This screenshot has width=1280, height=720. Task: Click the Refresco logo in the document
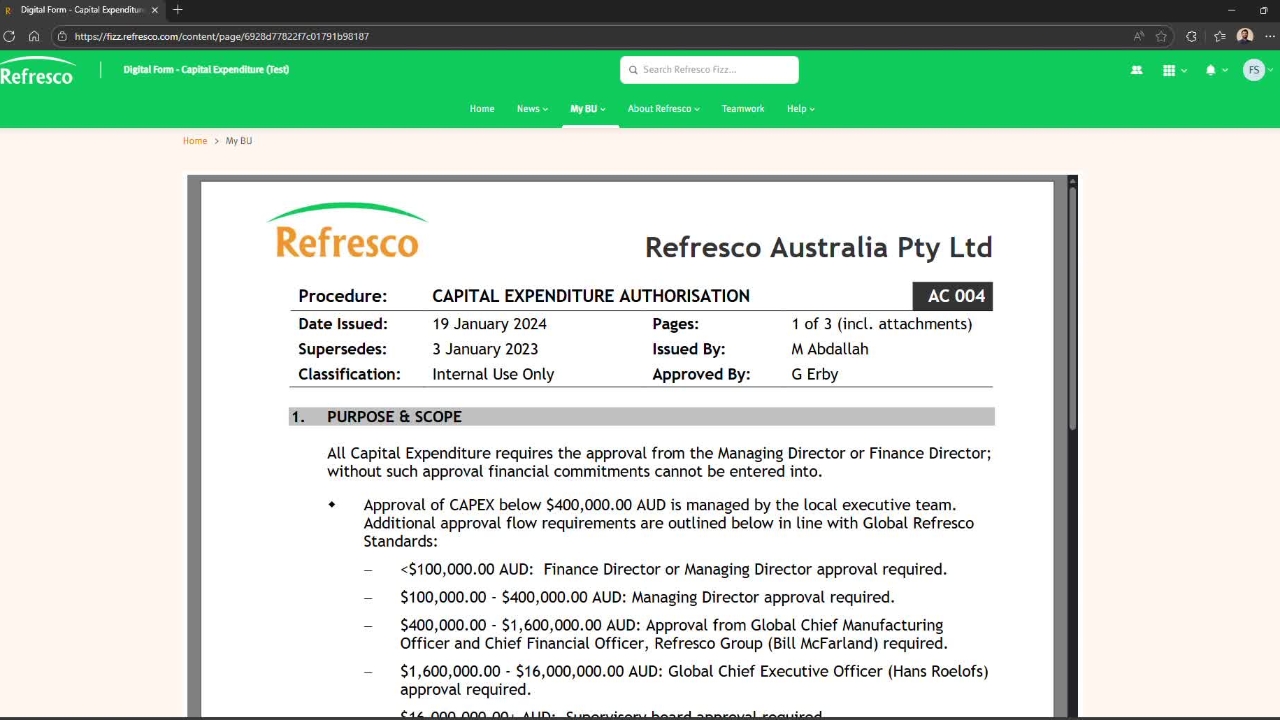347,231
